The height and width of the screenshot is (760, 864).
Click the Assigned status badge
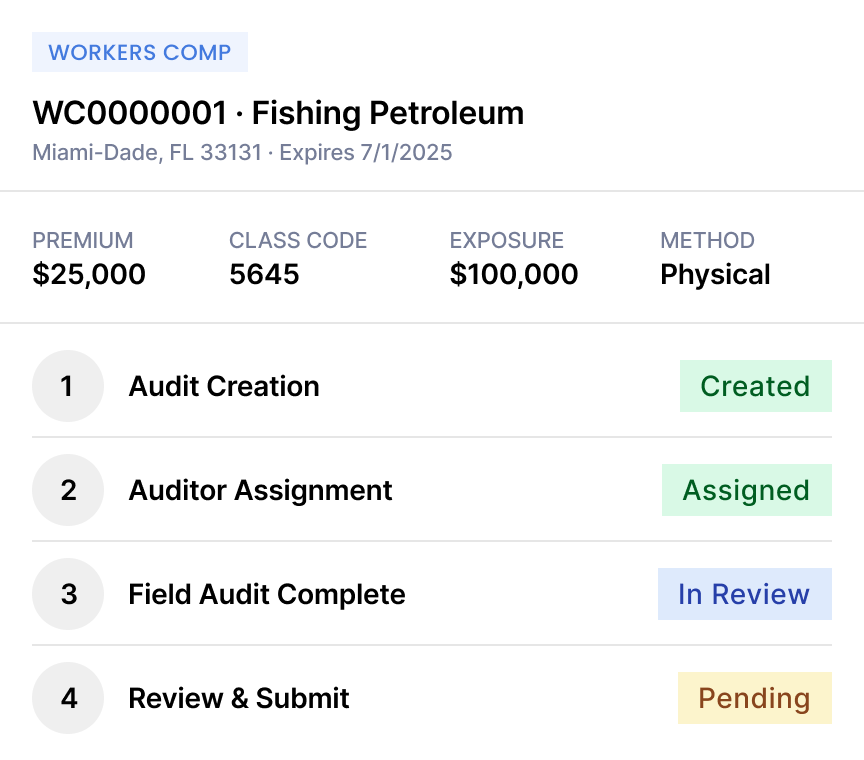(747, 490)
